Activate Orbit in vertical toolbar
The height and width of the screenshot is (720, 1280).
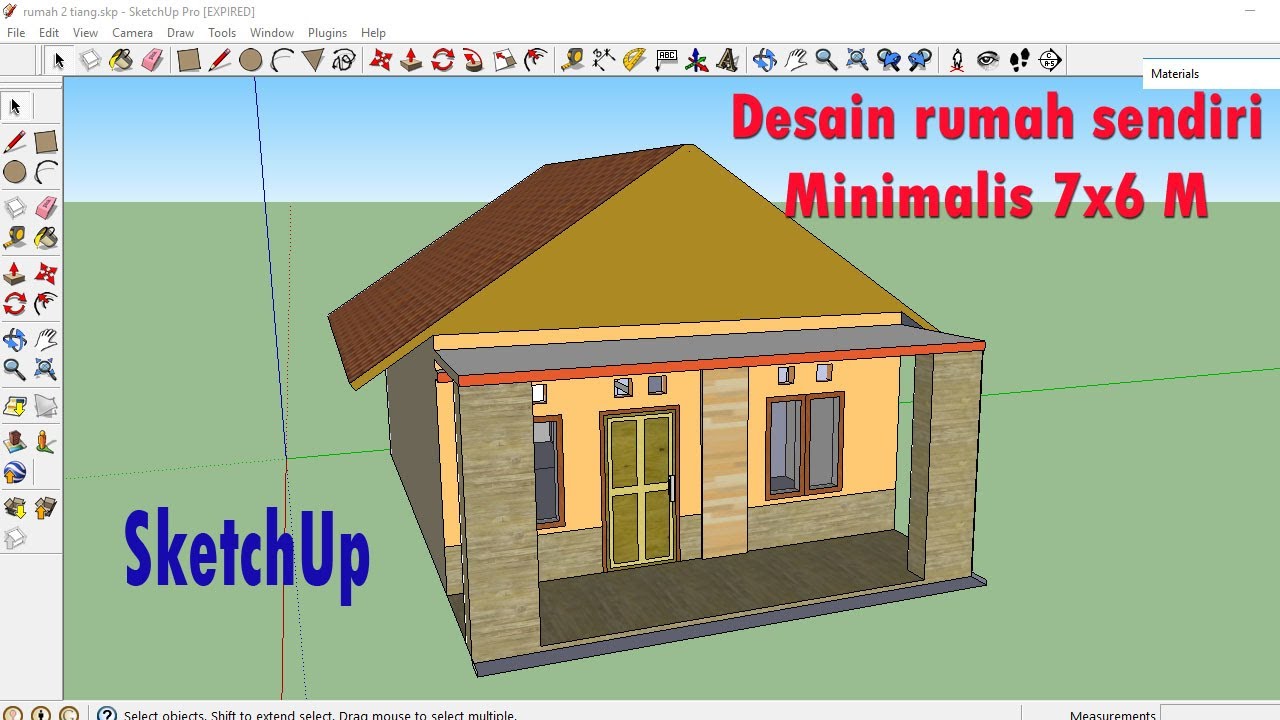(15, 339)
